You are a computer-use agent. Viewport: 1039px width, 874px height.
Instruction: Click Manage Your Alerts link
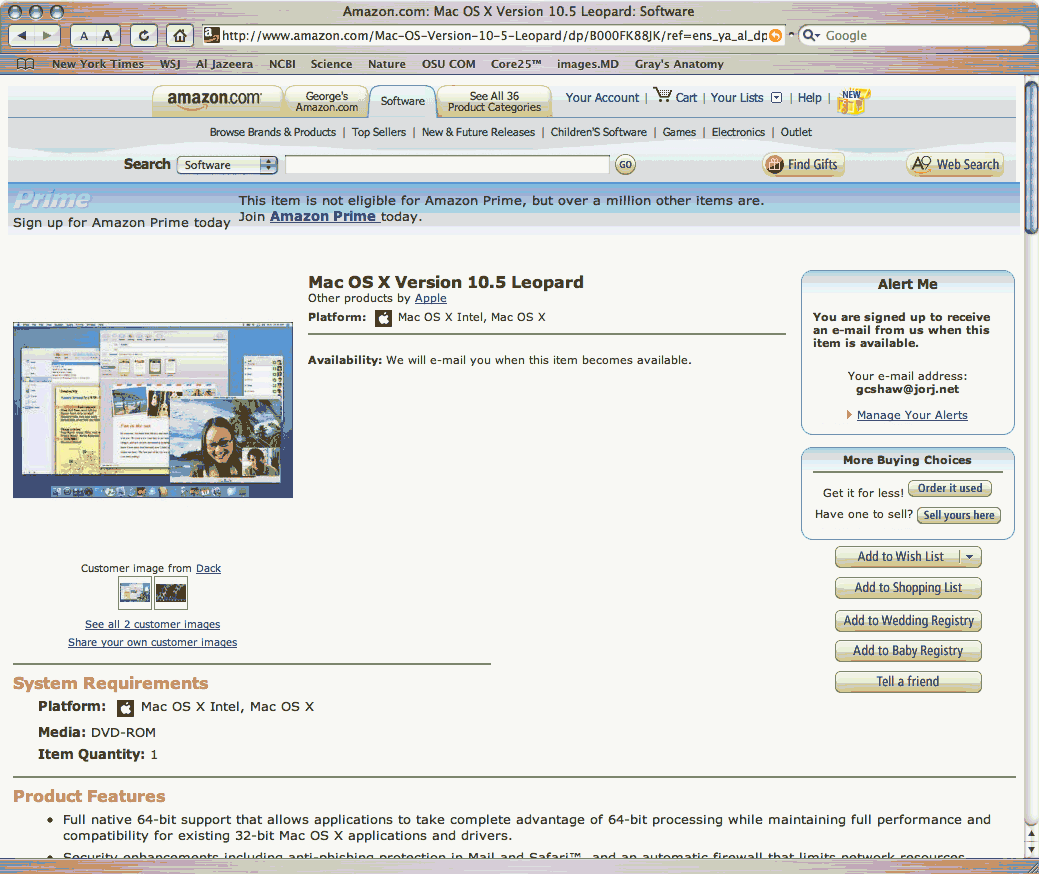click(912, 415)
